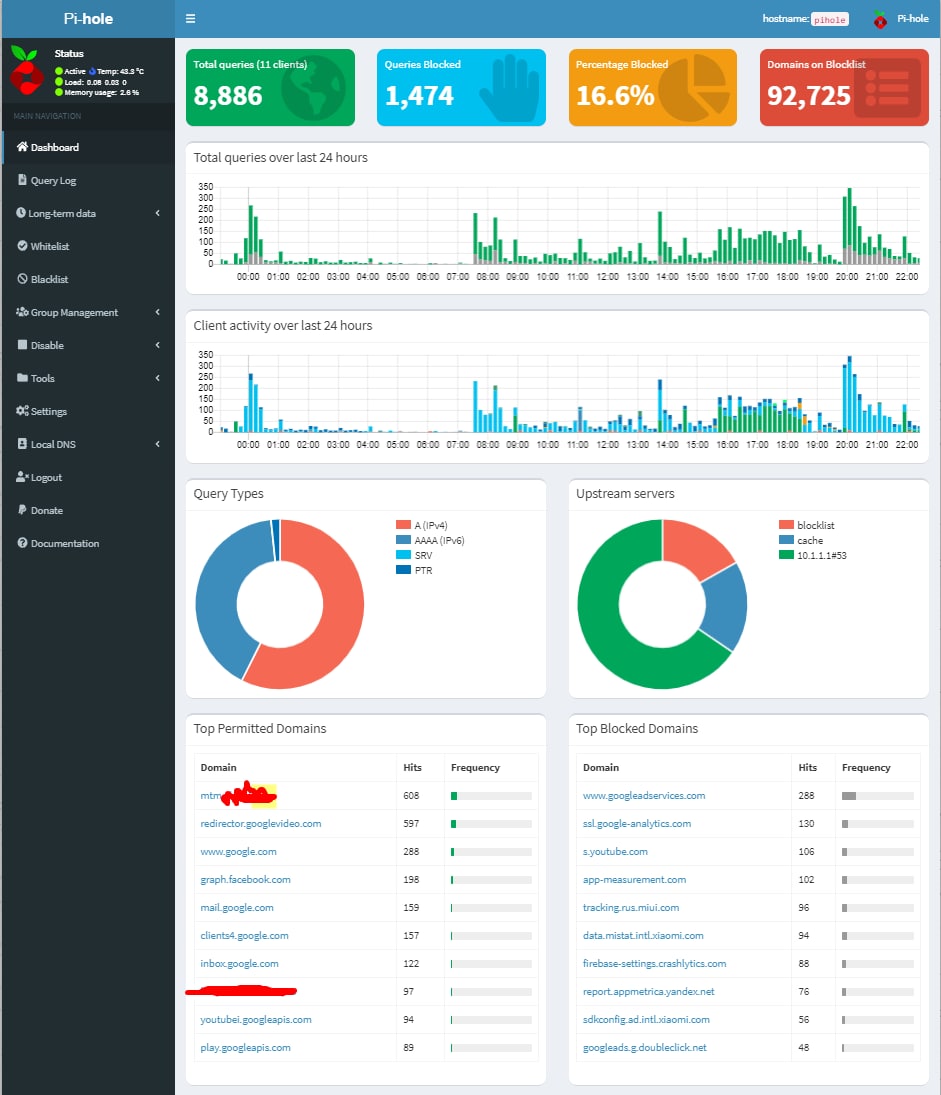941x1095 pixels.
Task: Open the Whitelist menu item
Action: click(88, 246)
